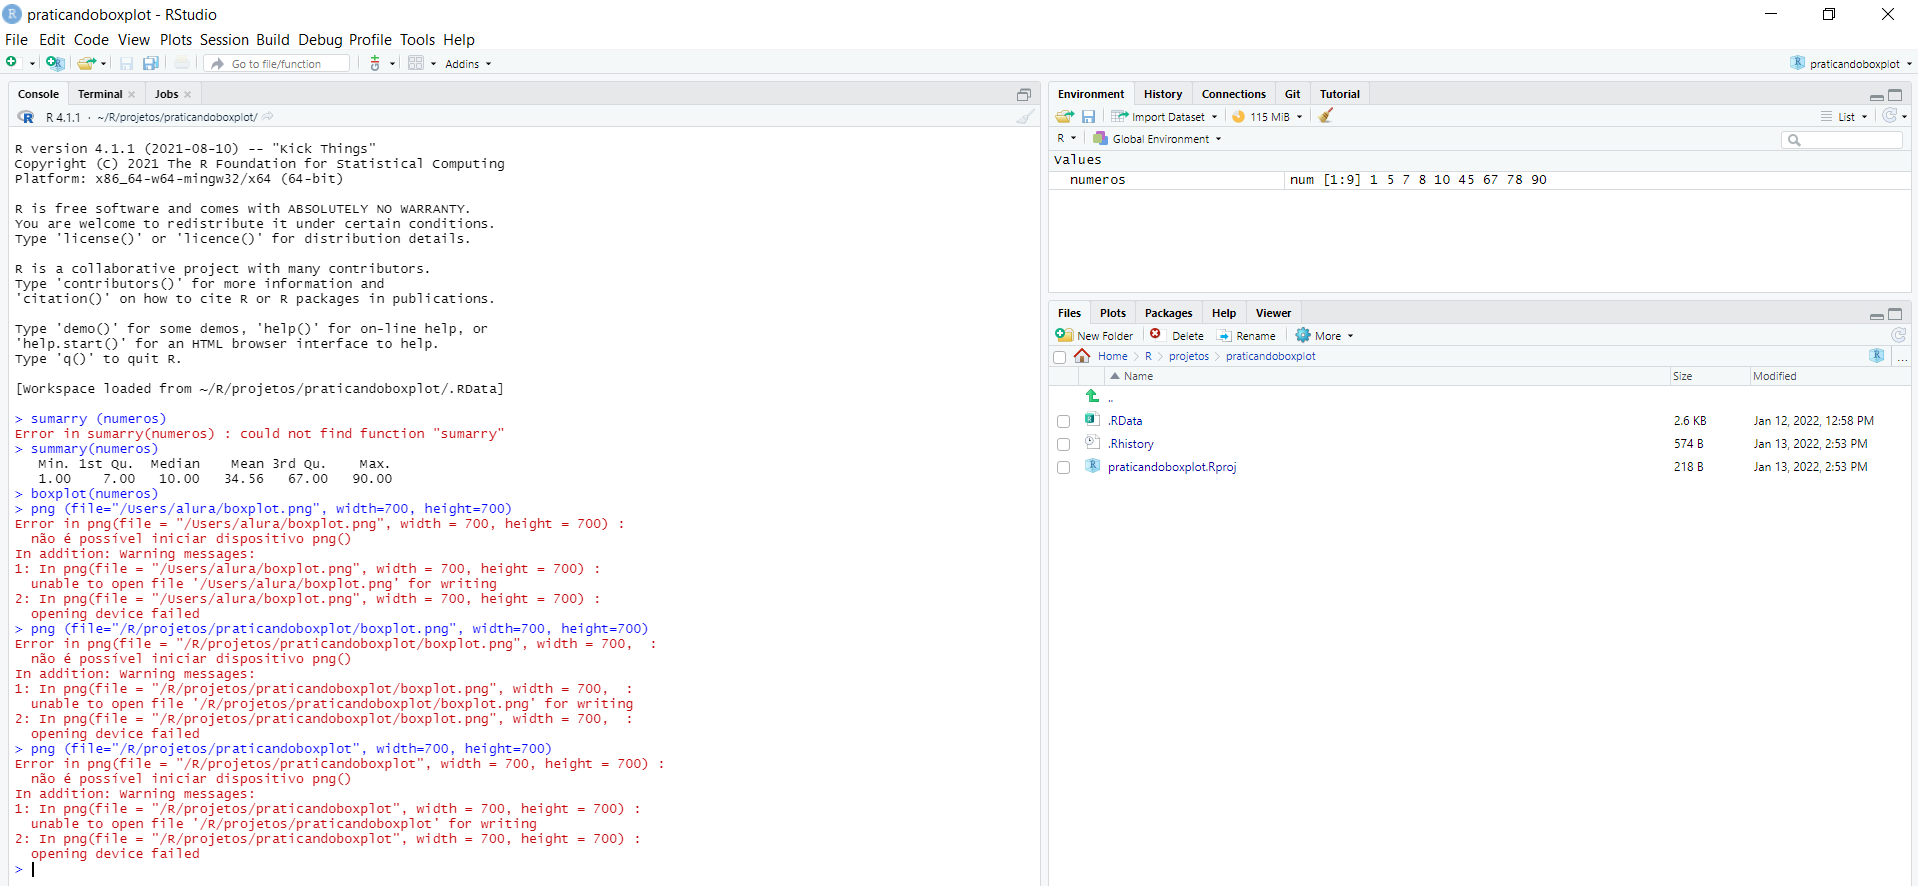1918x886 pixels.
Task: Open the Tools menu
Action: [417, 40]
